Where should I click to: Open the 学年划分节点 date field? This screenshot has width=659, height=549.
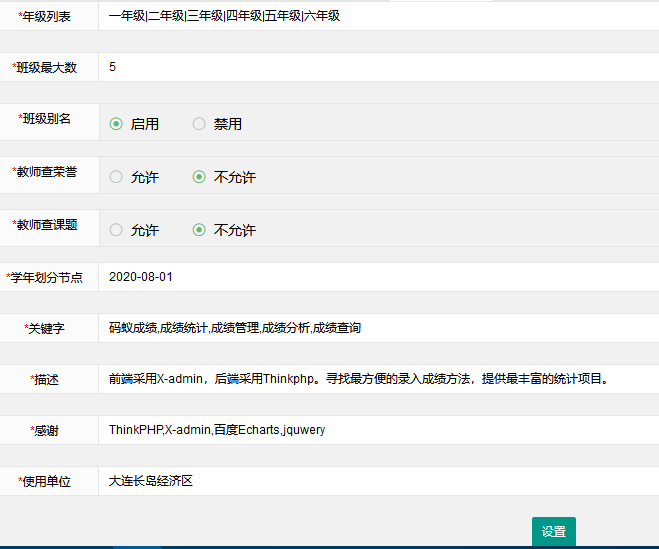[x=378, y=277]
